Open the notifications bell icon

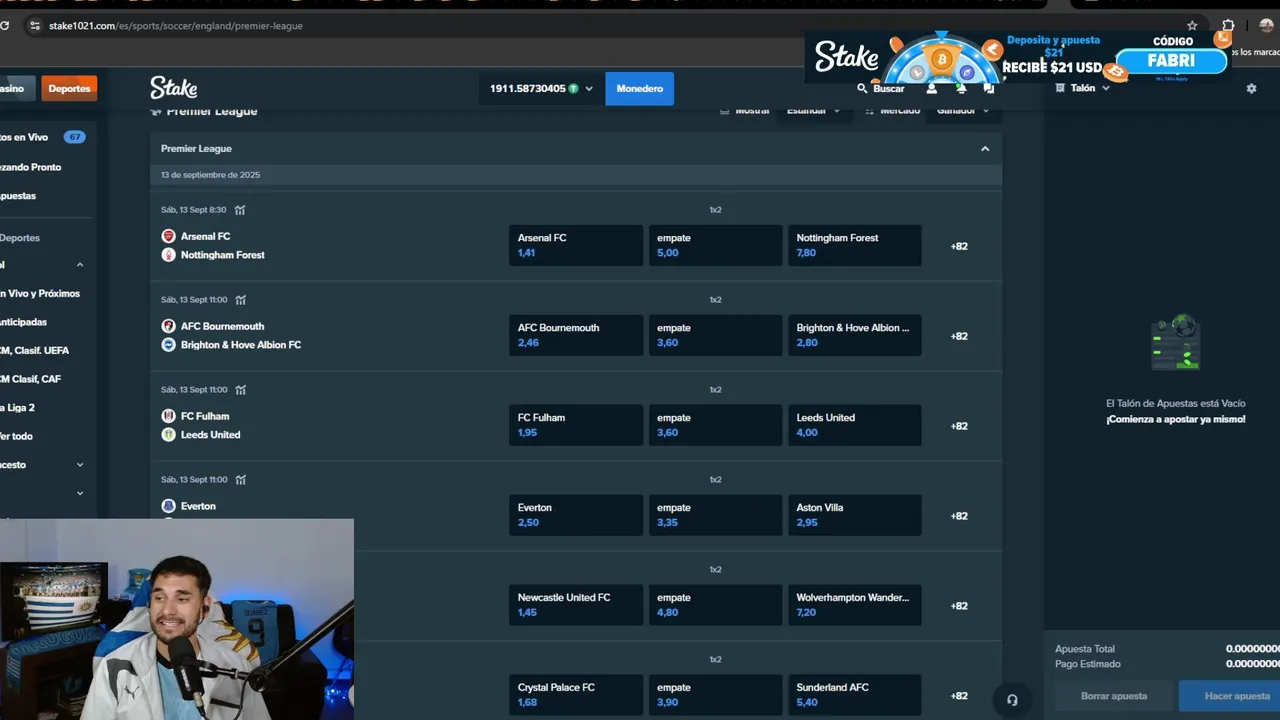click(960, 88)
